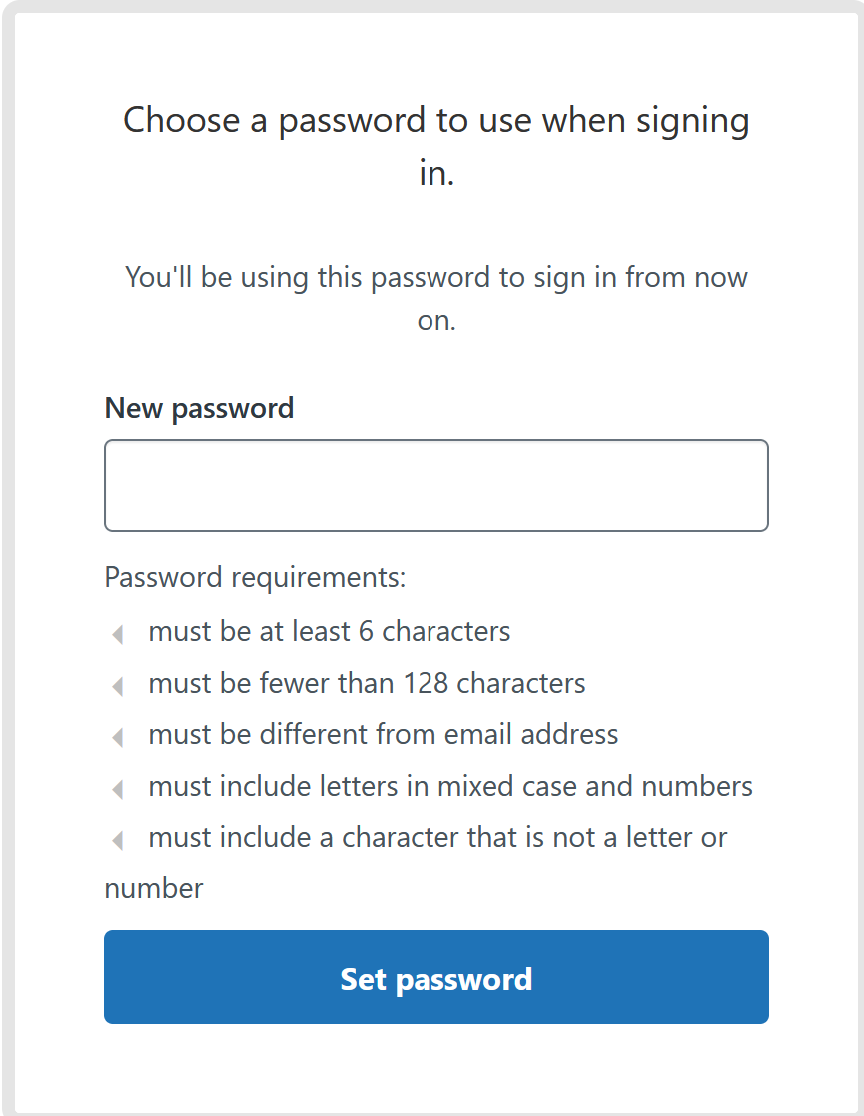The image size is (864, 1116).
Task: Click the sign-in explanation text
Action: coord(436,299)
